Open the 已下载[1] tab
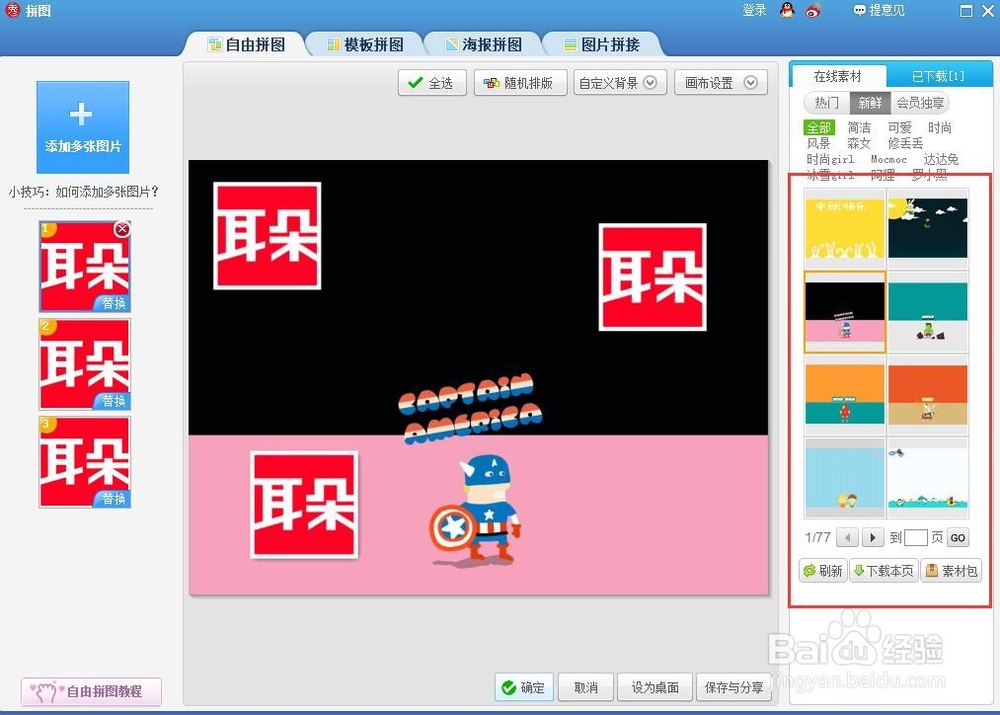The image size is (1000, 715). pos(938,77)
